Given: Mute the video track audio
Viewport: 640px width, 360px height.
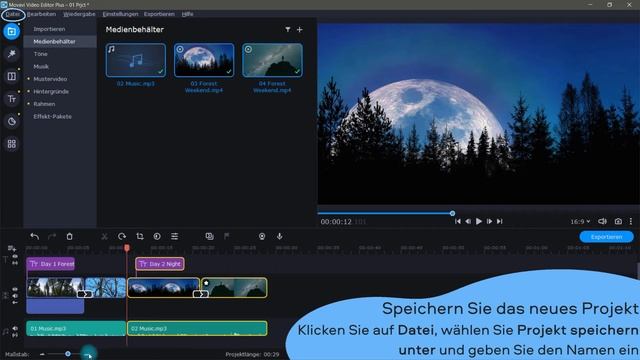Looking at the screenshot, I should click(x=15, y=296).
